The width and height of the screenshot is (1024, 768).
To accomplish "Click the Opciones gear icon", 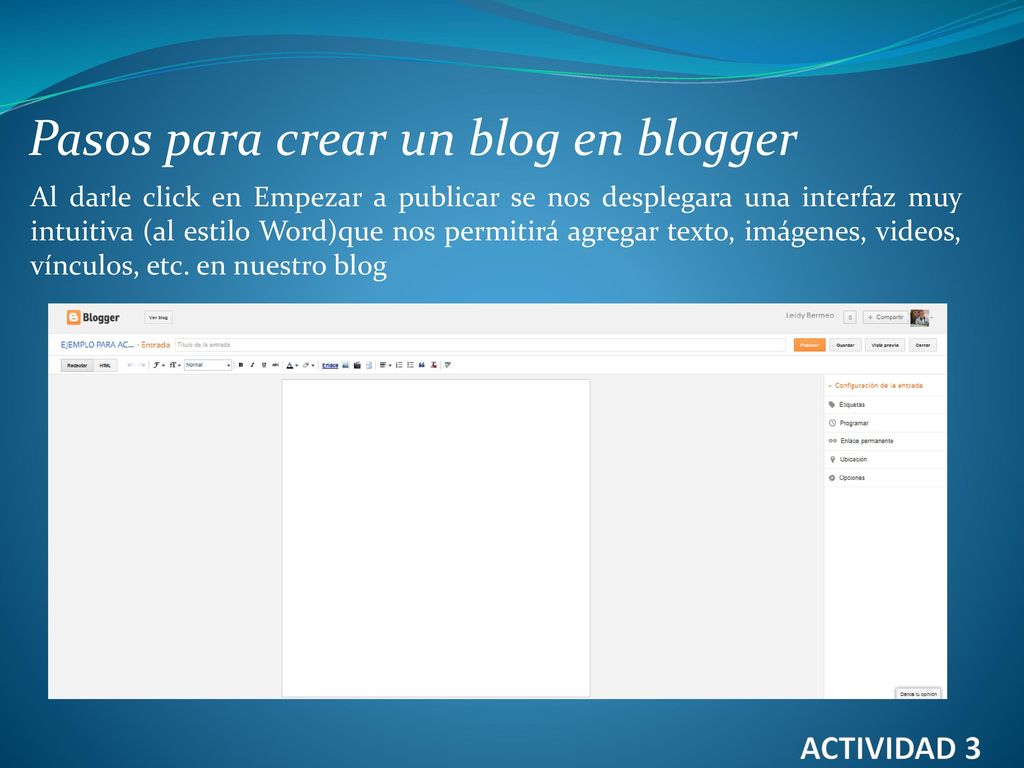I will point(832,477).
